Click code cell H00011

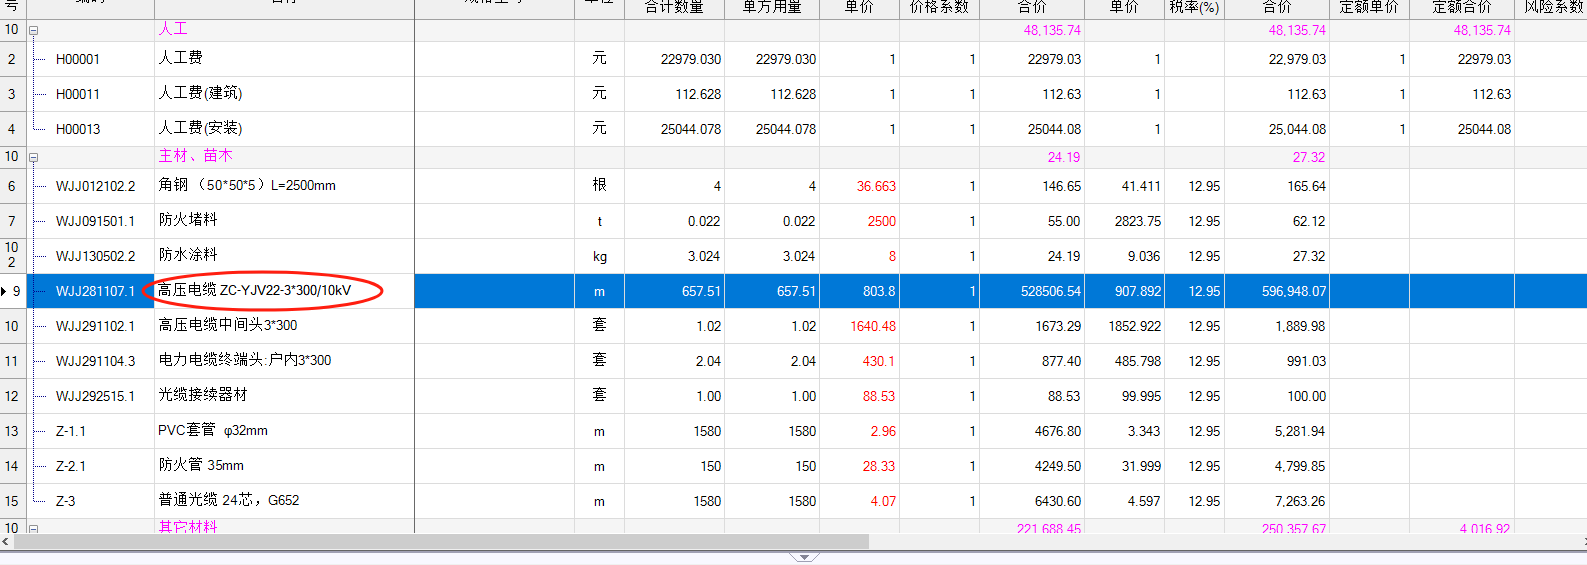[x=77, y=94]
